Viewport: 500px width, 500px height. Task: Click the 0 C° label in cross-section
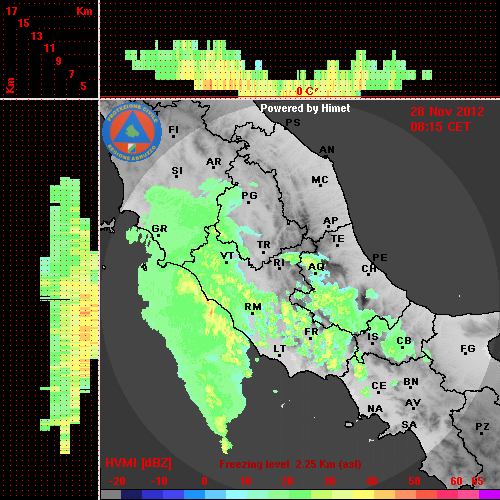point(307,91)
